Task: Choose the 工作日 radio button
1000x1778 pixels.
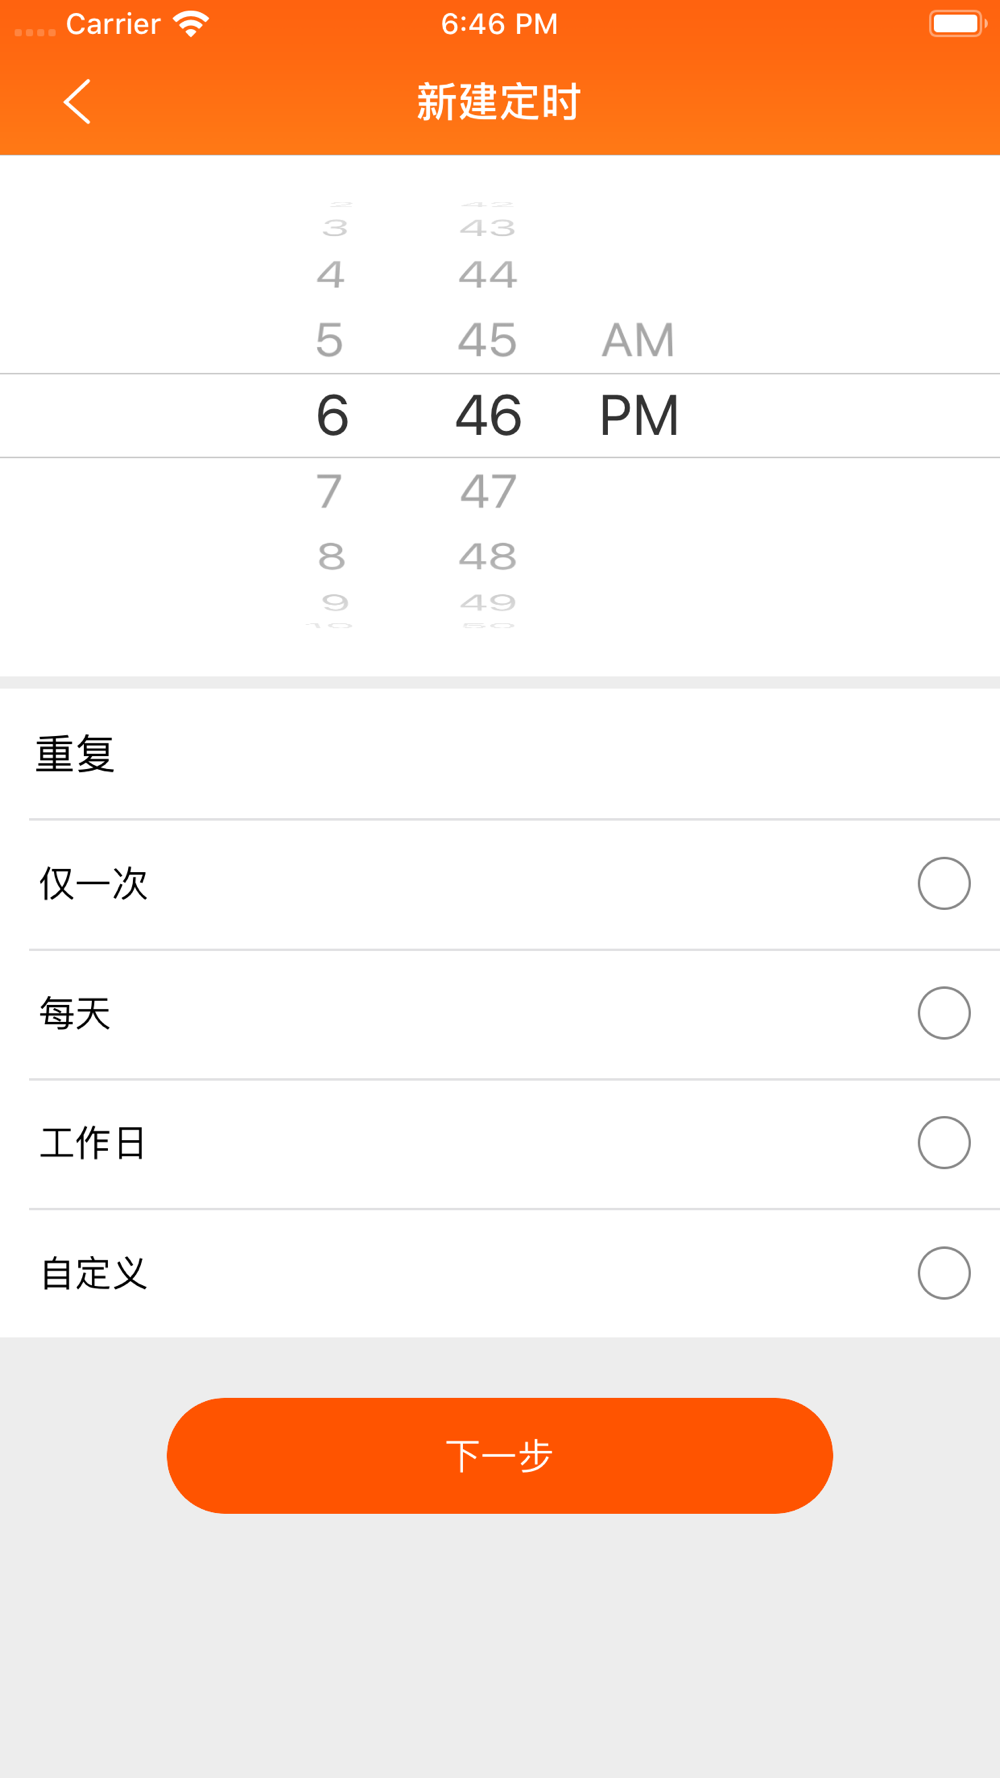Action: (x=944, y=1143)
